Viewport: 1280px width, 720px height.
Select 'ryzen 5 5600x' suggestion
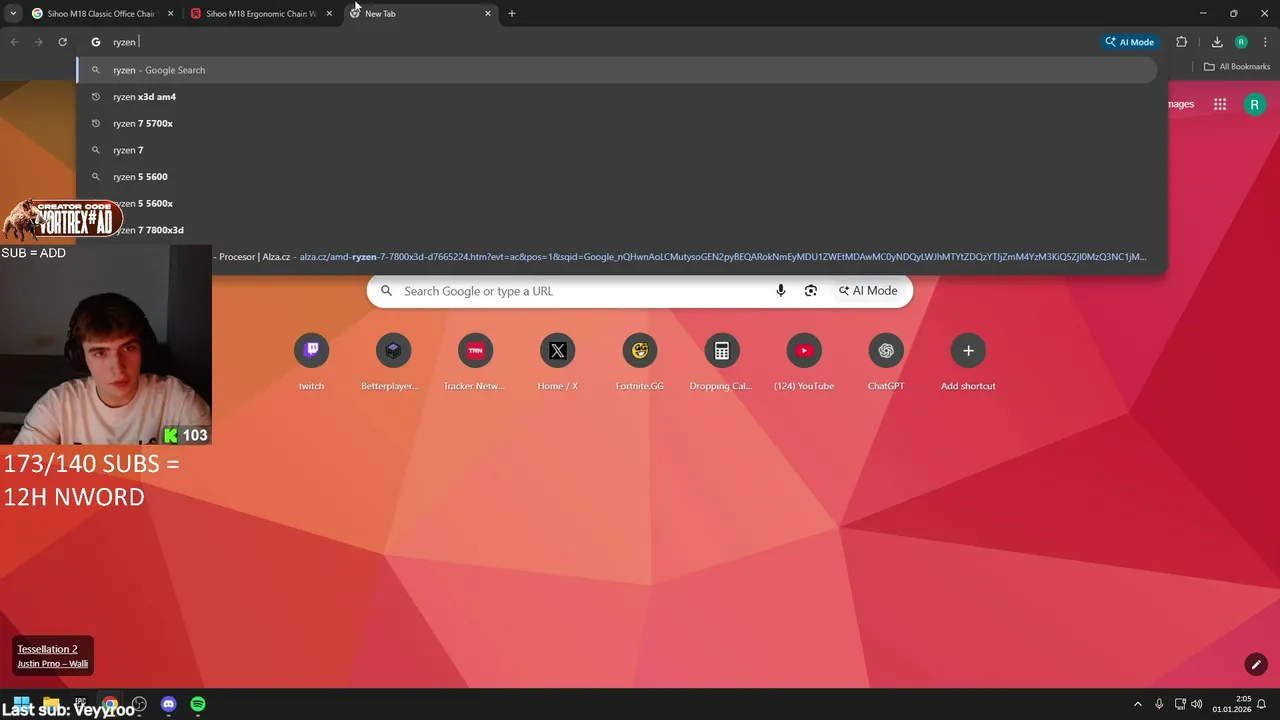pos(617,203)
